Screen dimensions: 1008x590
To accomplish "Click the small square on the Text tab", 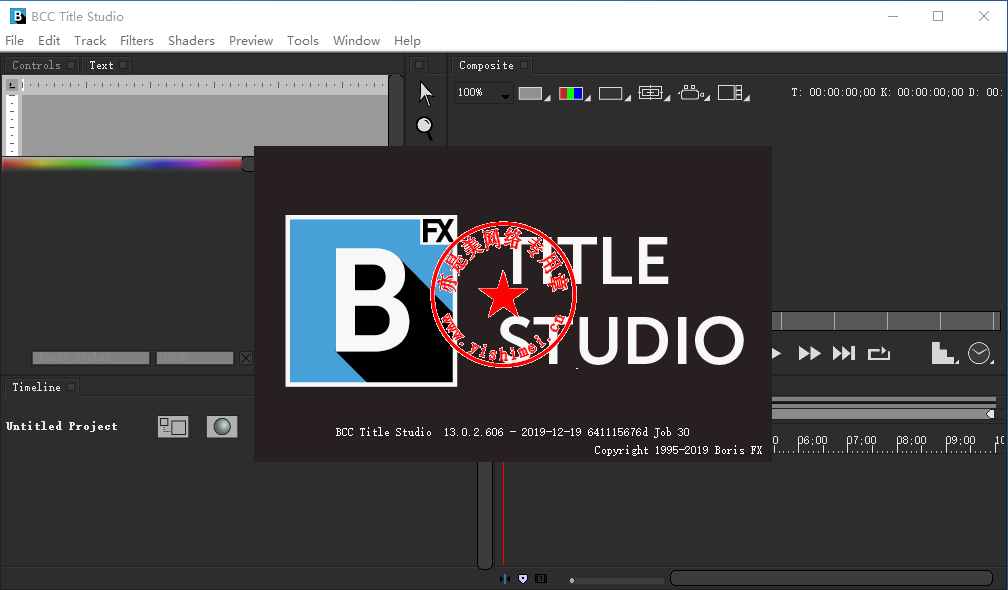I will 123,65.
